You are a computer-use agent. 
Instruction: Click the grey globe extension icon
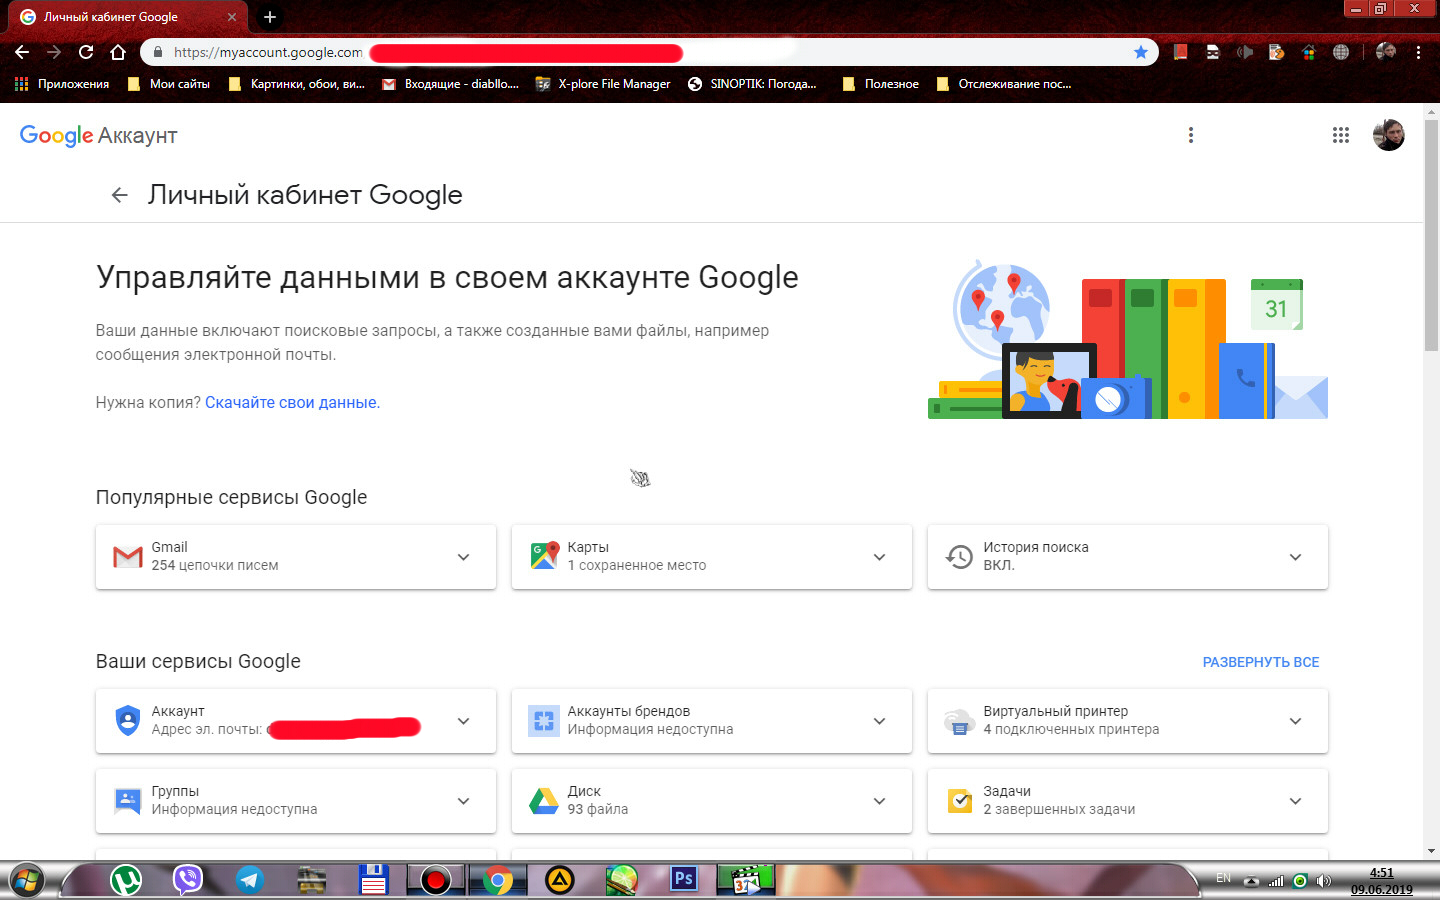[x=1341, y=52]
